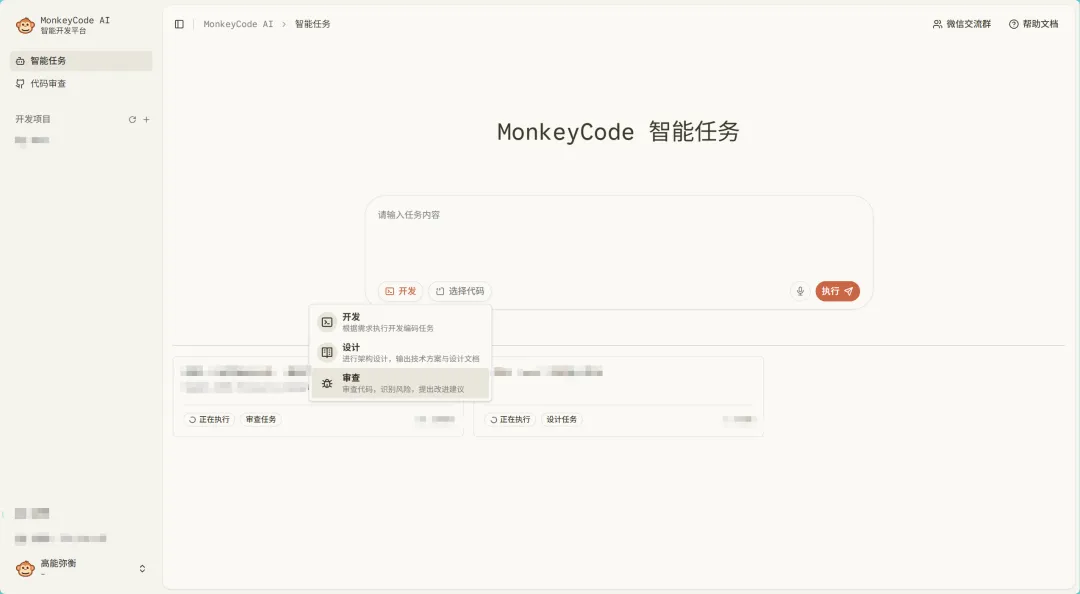Select 审查 from the mode menu

tap(400, 383)
